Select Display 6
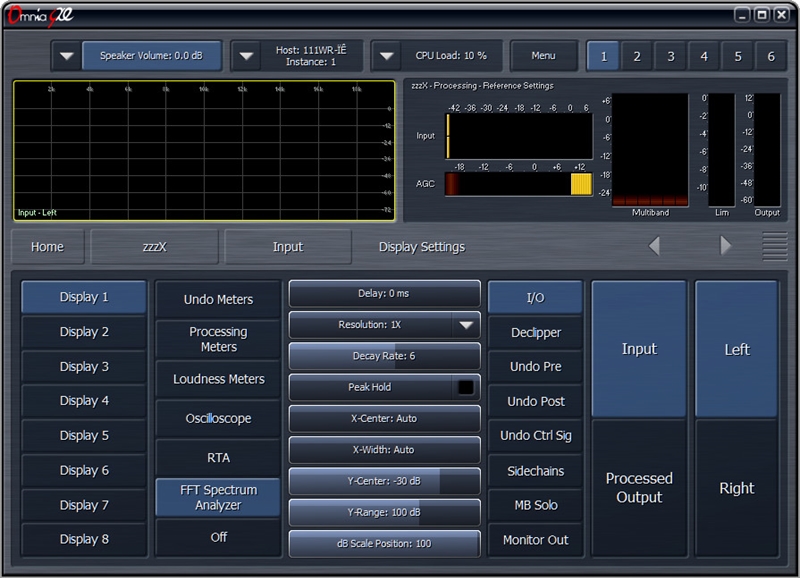 click(84, 470)
